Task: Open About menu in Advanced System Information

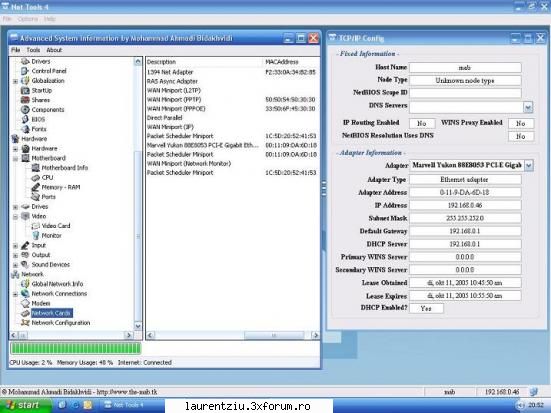Action: 54,50
